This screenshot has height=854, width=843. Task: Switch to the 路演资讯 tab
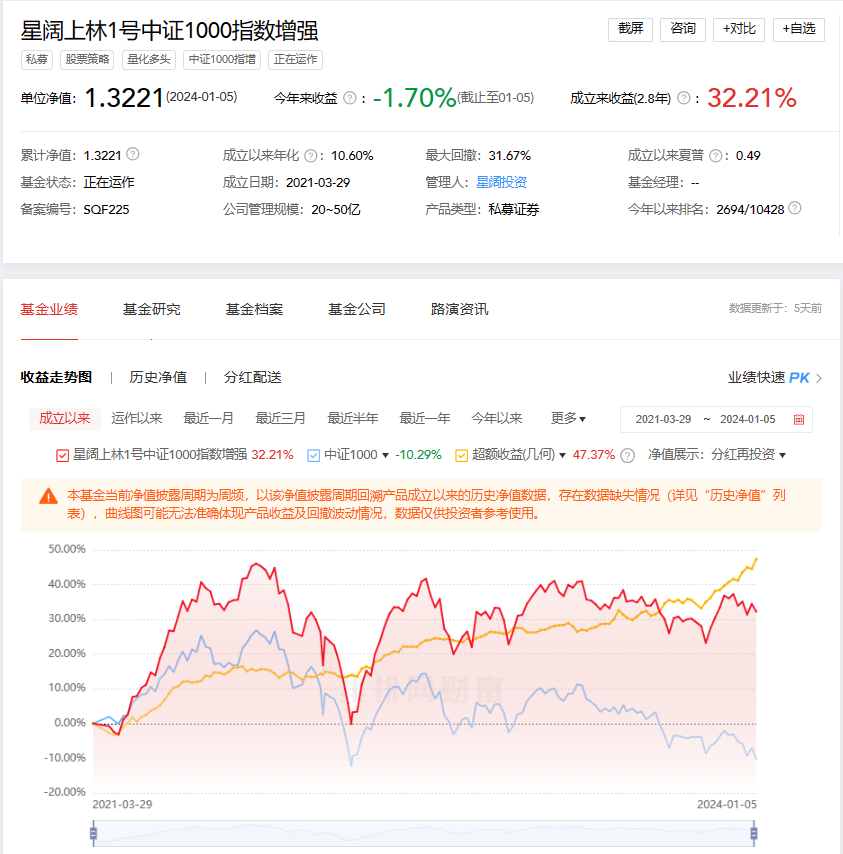(460, 309)
